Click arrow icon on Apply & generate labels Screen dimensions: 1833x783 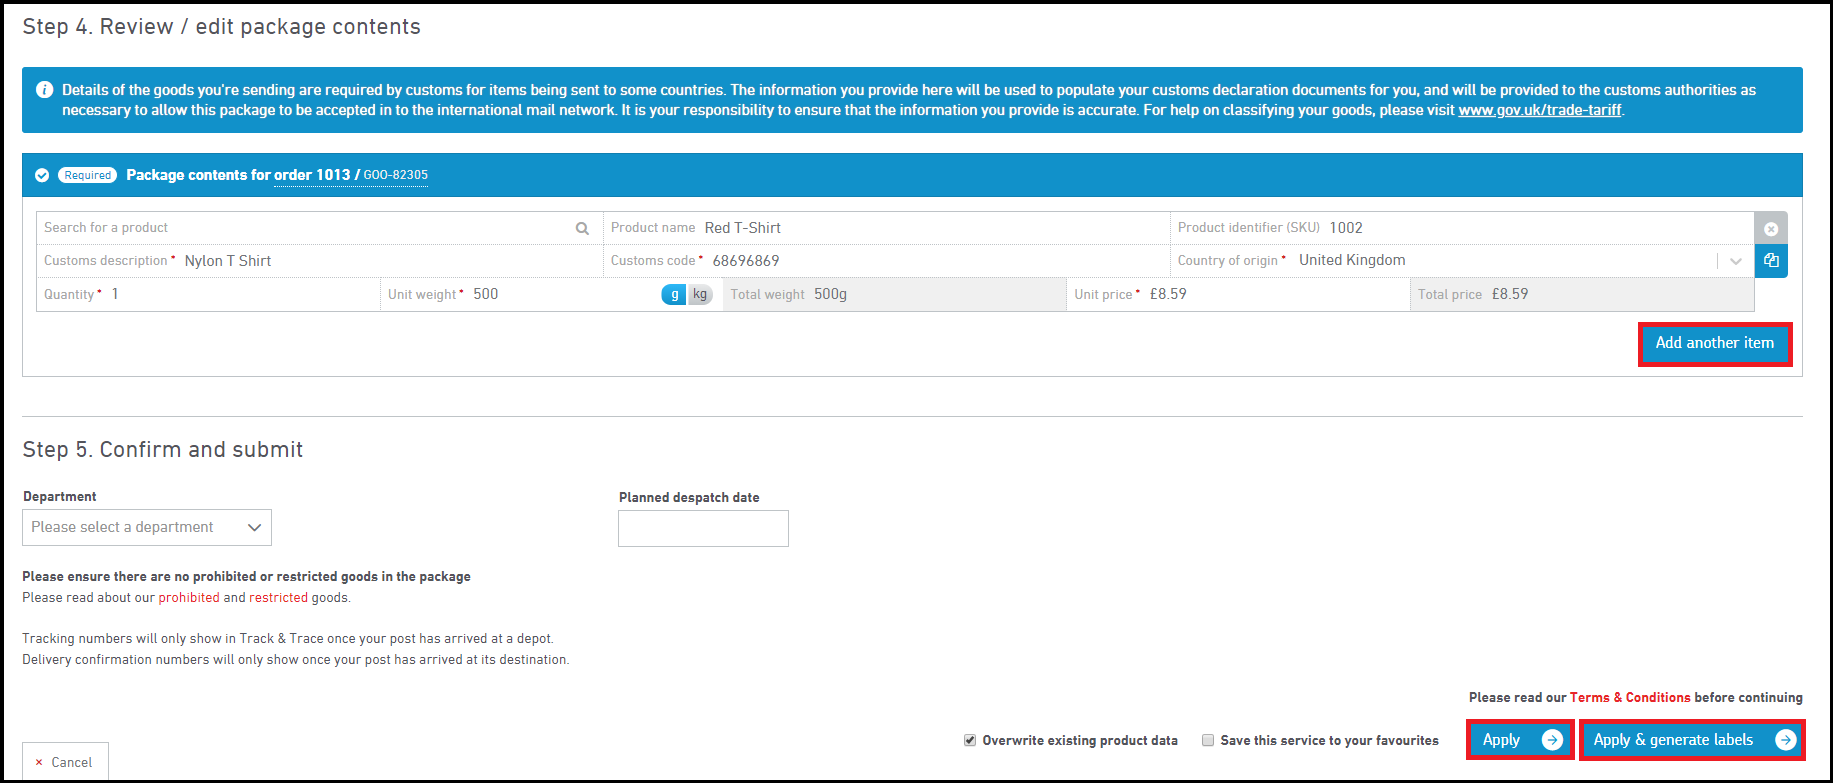(1785, 740)
